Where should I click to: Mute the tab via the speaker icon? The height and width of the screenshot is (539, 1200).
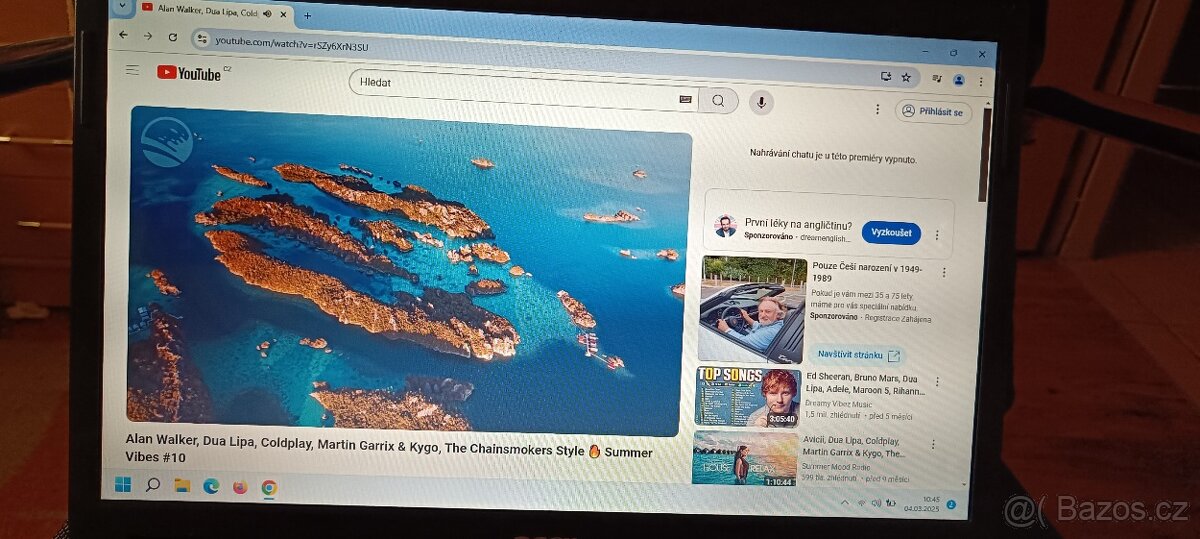pos(268,13)
